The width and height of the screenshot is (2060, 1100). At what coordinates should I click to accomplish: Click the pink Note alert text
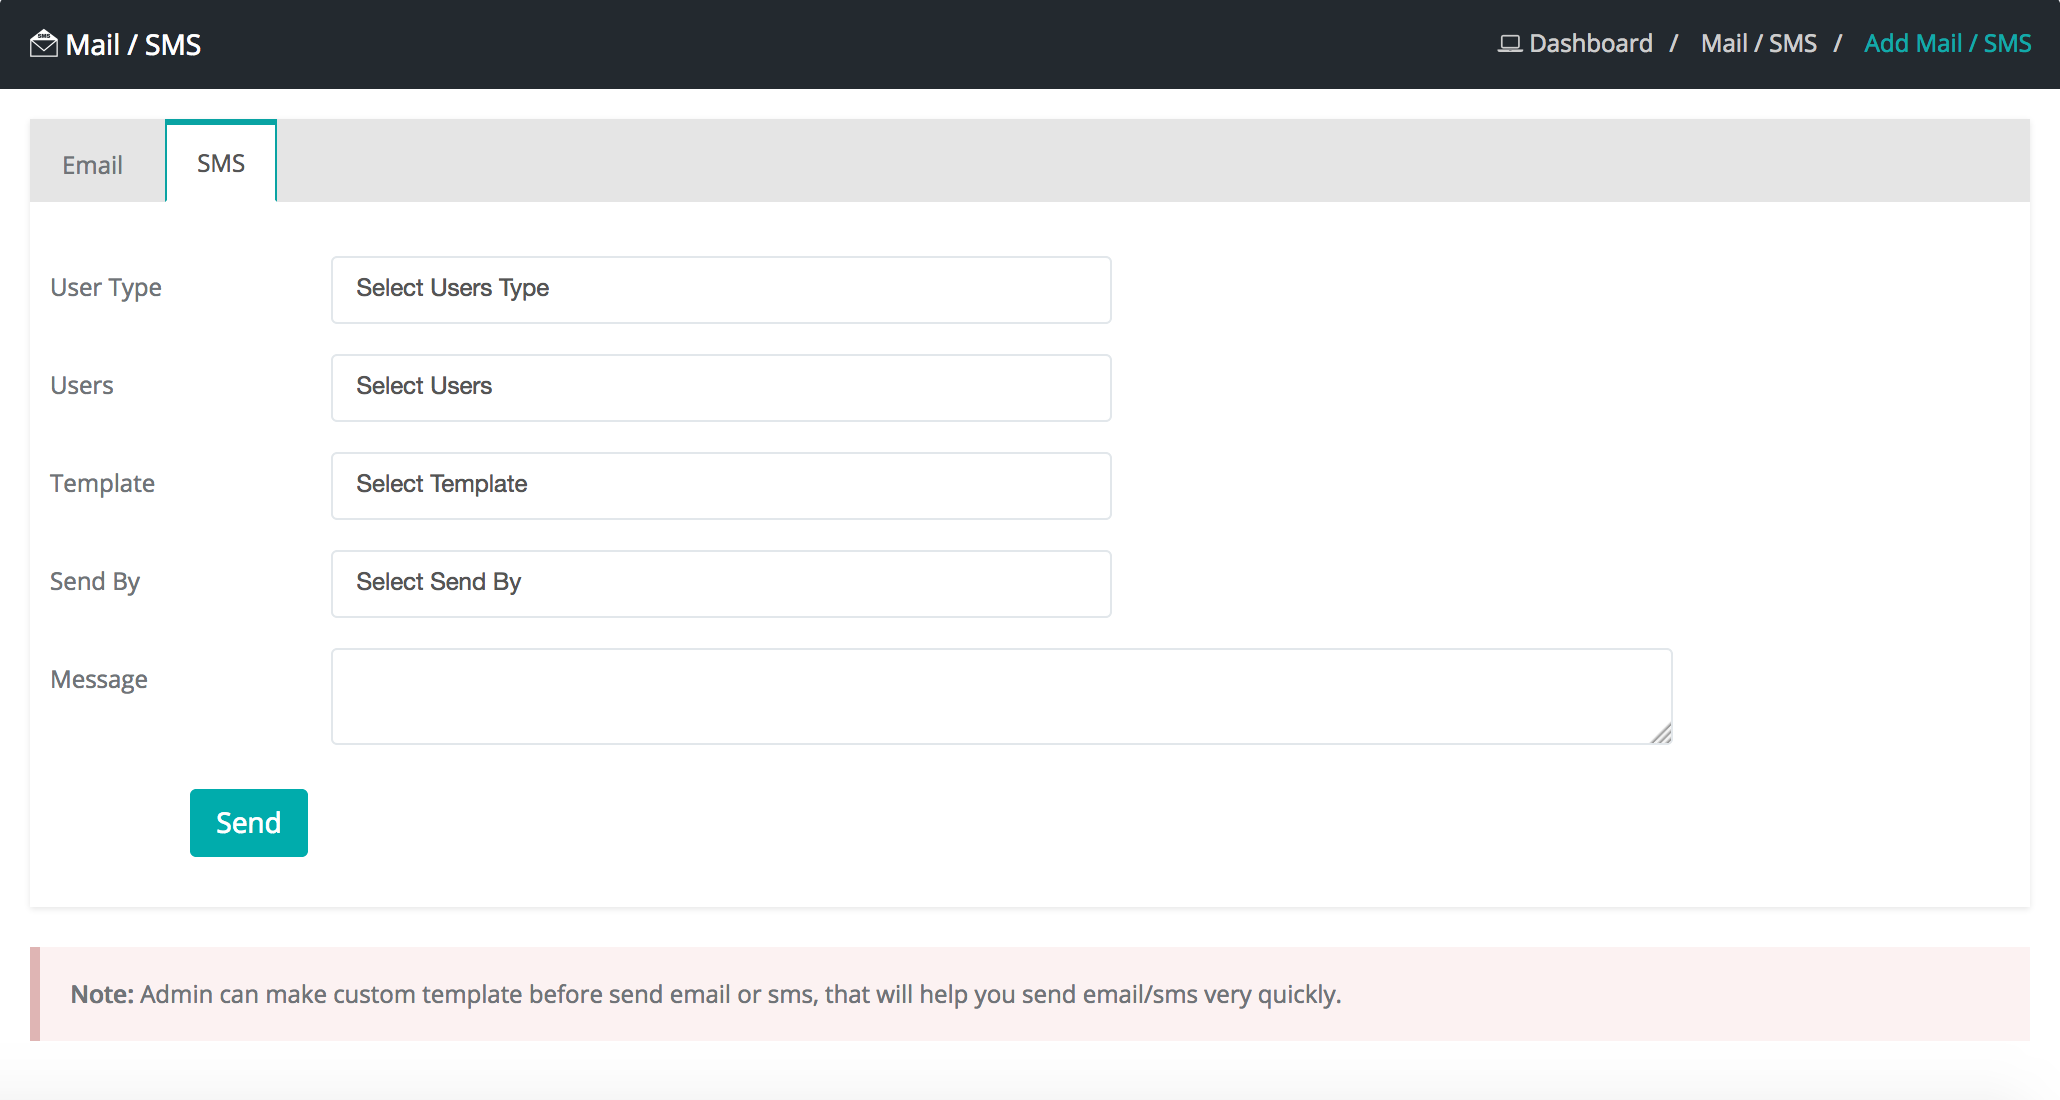[705, 994]
